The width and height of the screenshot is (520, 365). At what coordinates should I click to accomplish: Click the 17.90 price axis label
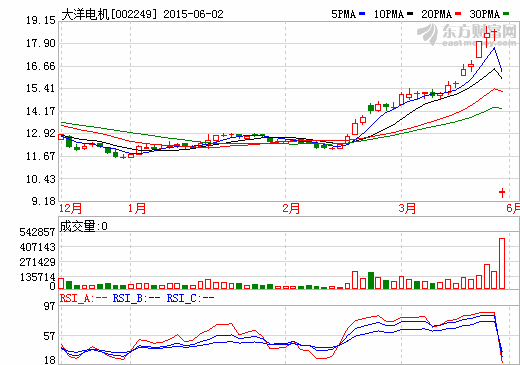pos(41,43)
